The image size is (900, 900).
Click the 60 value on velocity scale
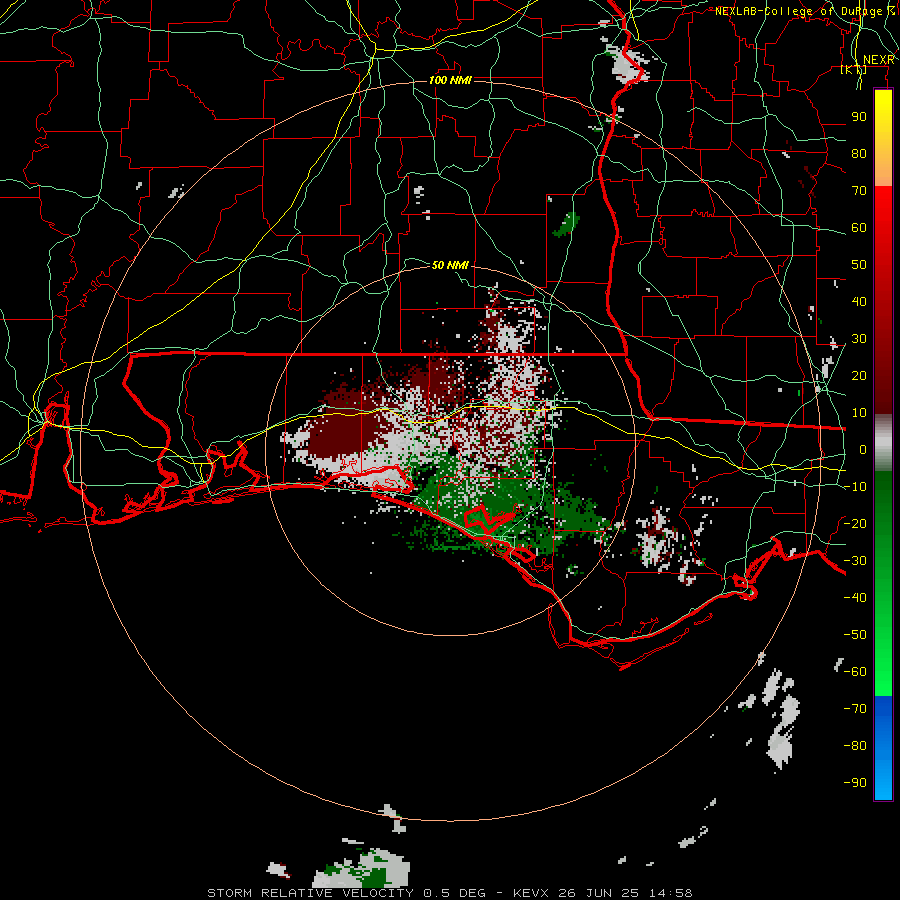pyautogui.click(x=859, y=227)
